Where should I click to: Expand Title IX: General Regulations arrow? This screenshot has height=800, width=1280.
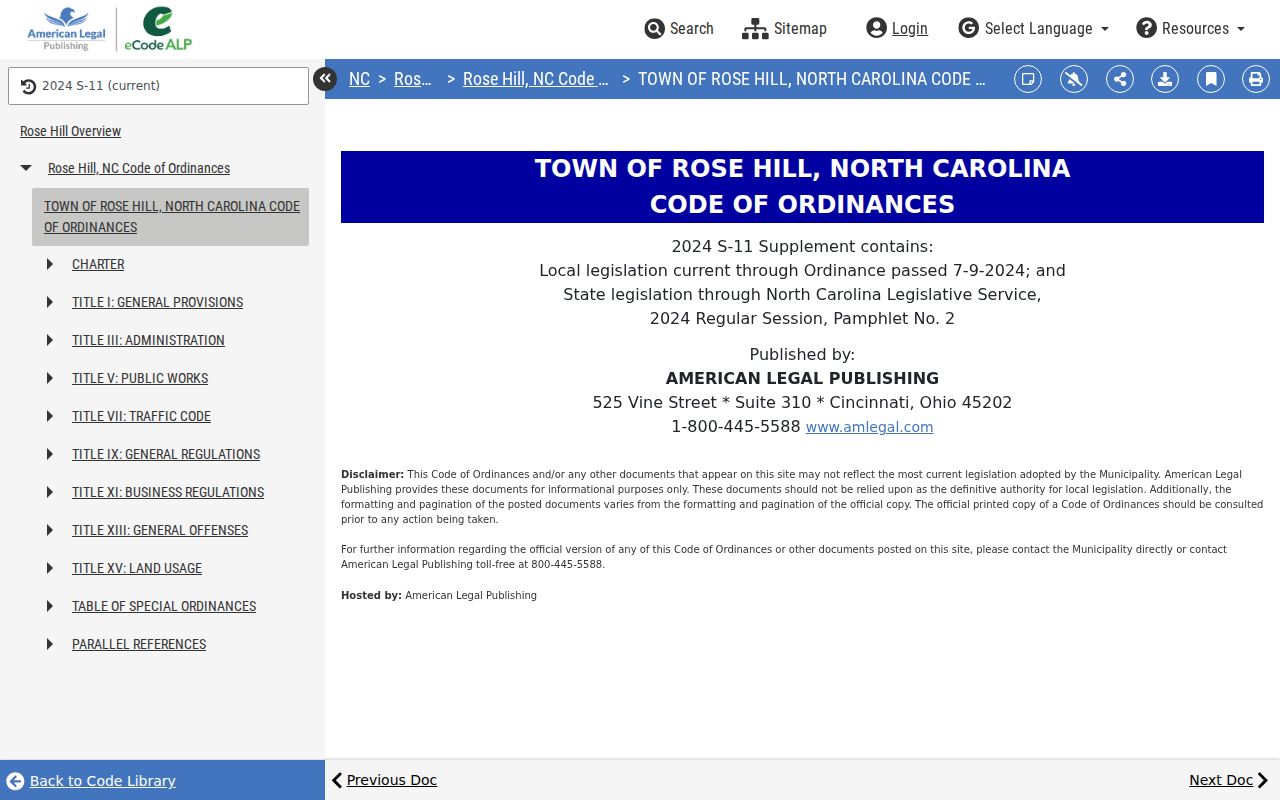click(x=50, y=454)
